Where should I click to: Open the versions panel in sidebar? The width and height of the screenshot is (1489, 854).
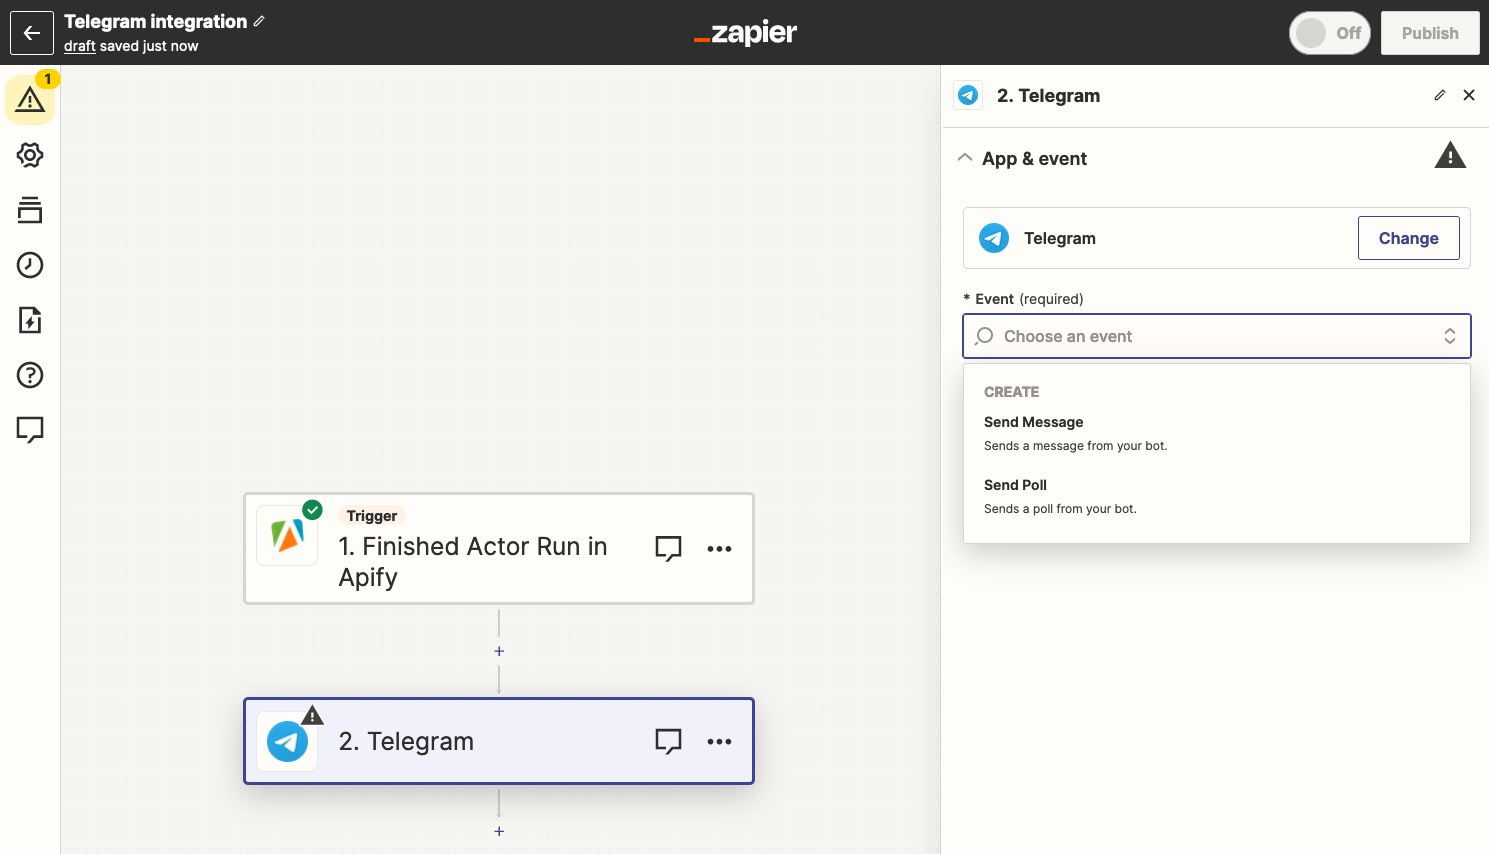pos(29,210)
